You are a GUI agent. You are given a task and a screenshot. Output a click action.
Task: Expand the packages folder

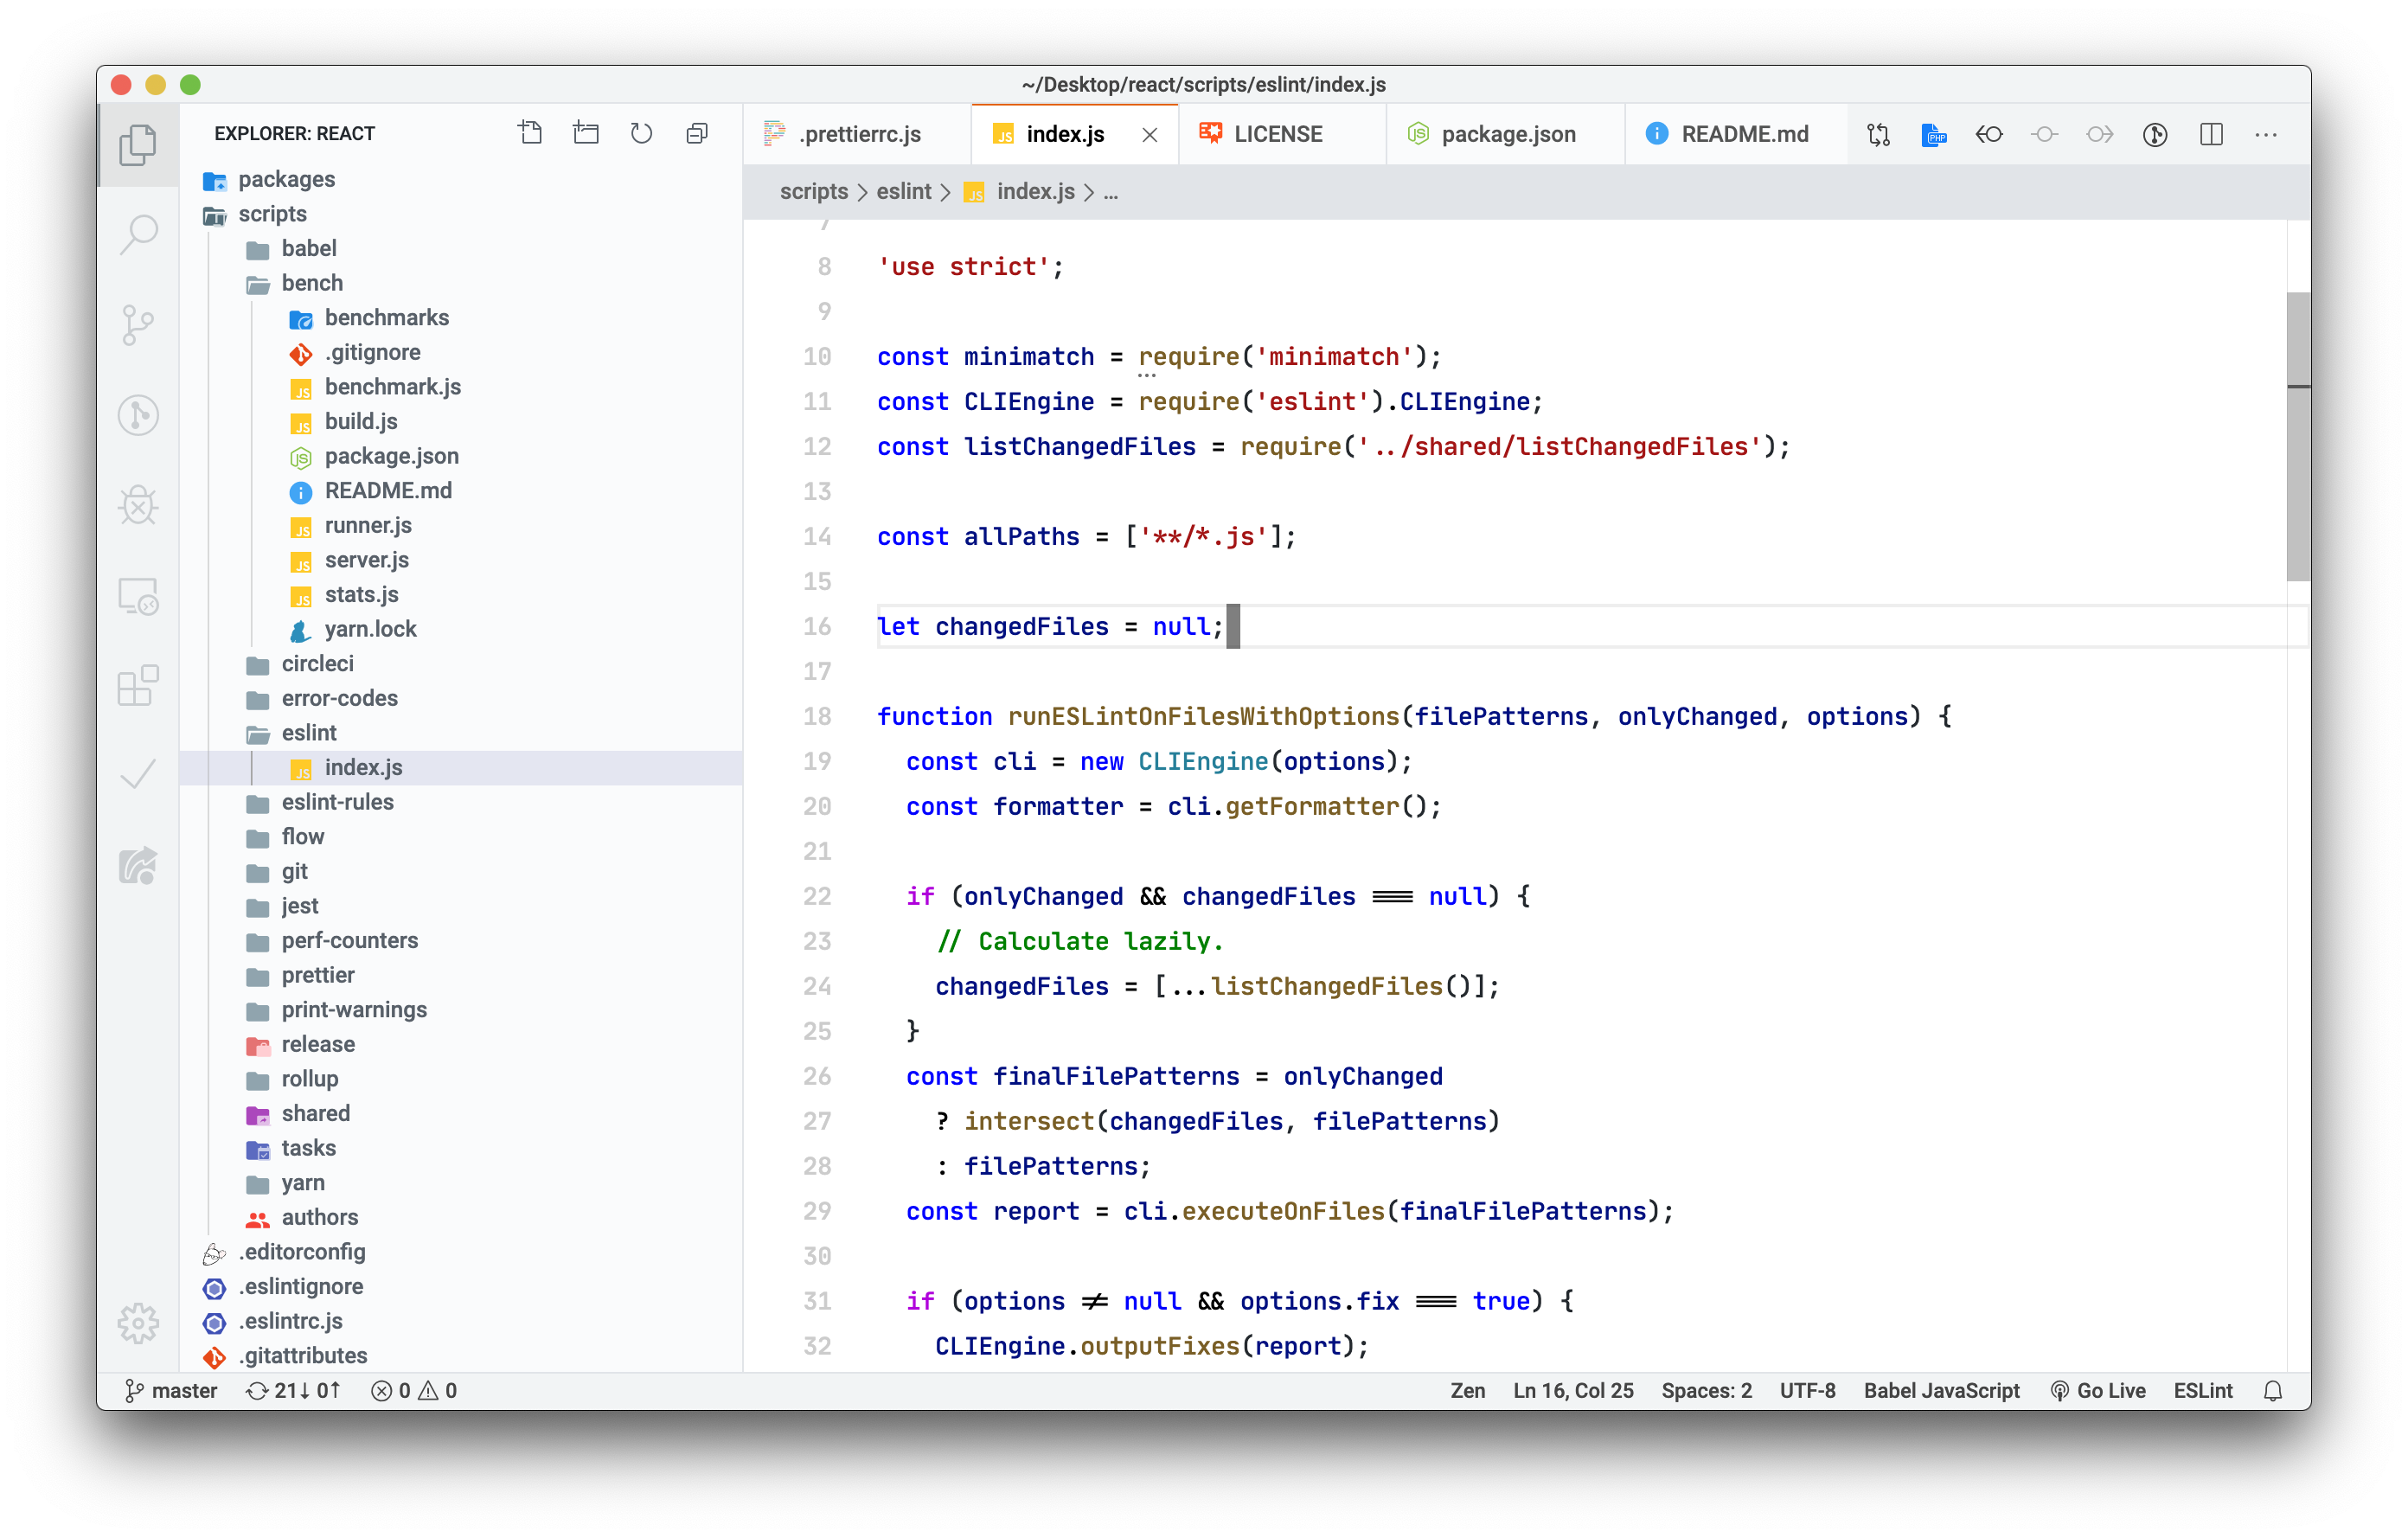[286, 179]
